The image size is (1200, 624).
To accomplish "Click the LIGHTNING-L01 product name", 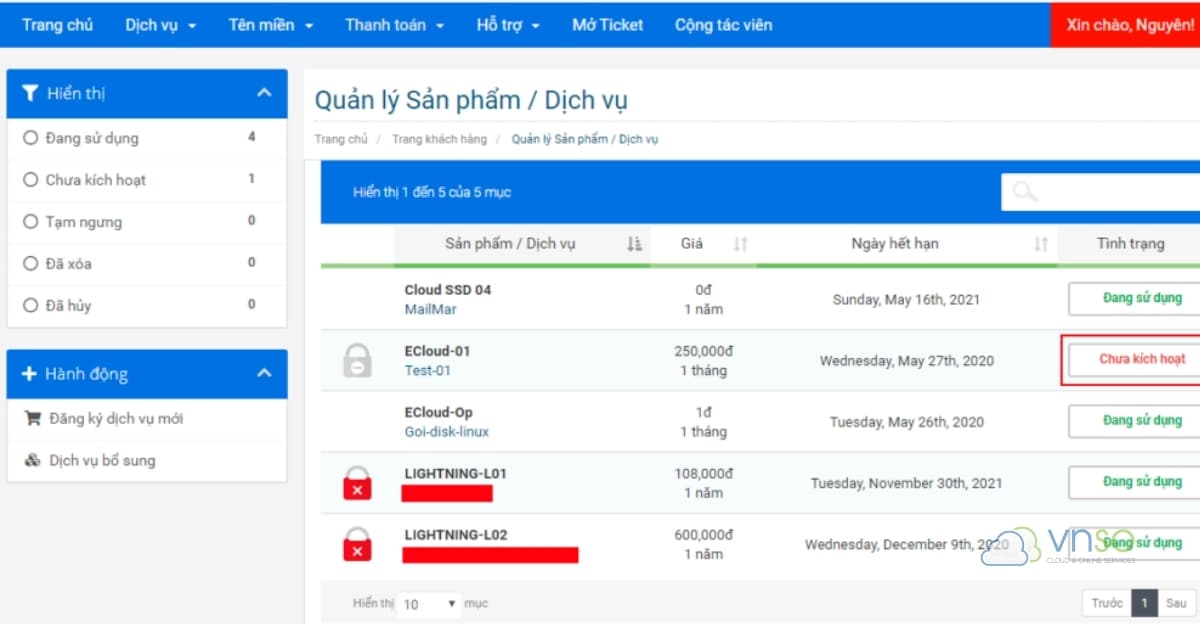I will [x=455, y=473].
